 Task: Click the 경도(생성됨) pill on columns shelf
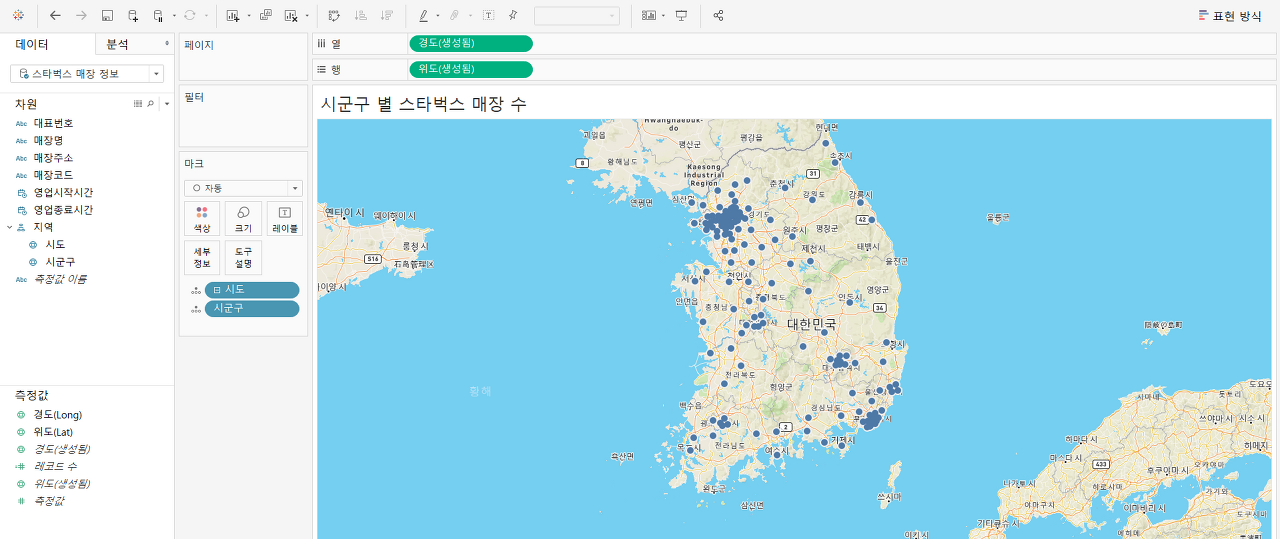pyautogui.click(x=471, y=43)
